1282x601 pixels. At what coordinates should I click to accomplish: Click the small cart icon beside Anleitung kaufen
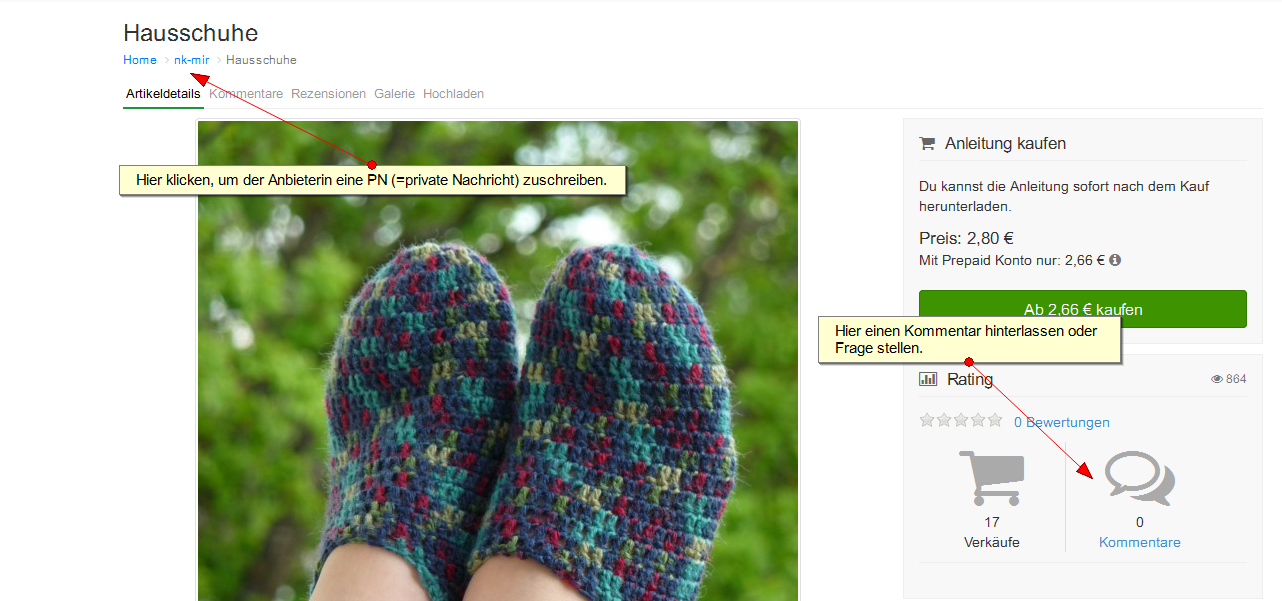click(927, 143)
